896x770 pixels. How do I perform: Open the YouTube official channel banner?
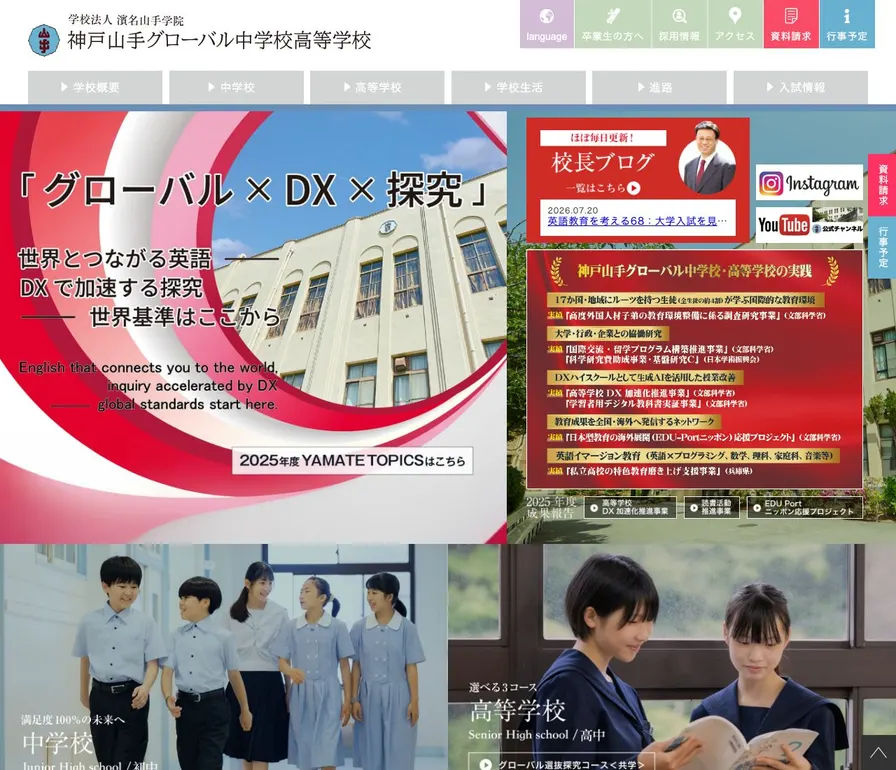[809, 225]
